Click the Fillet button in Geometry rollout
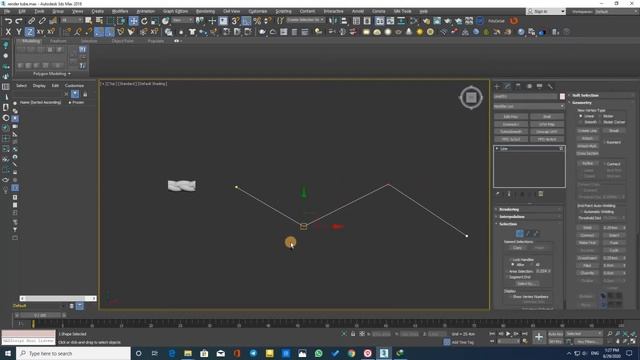The image size is (640, 360). [x=587, y=265]
